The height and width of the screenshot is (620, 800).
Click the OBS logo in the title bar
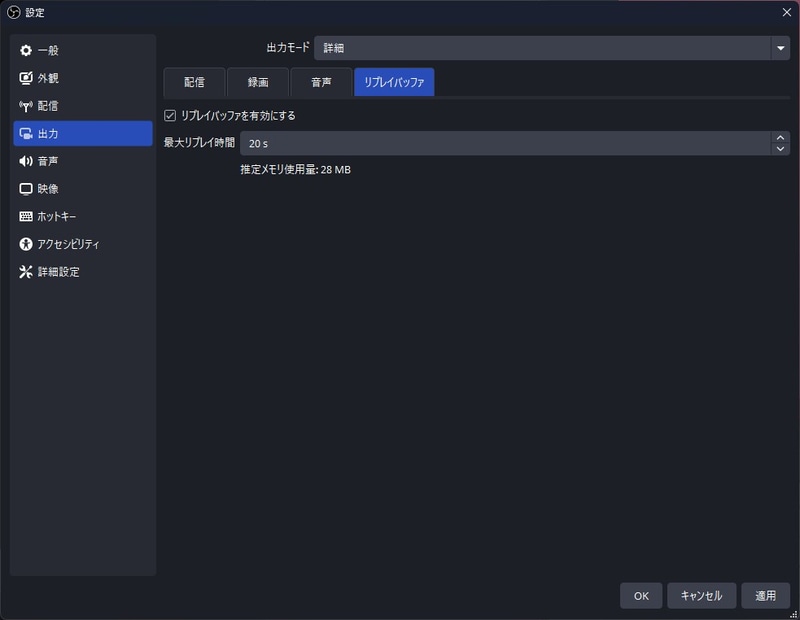click(x=14, y=13)
